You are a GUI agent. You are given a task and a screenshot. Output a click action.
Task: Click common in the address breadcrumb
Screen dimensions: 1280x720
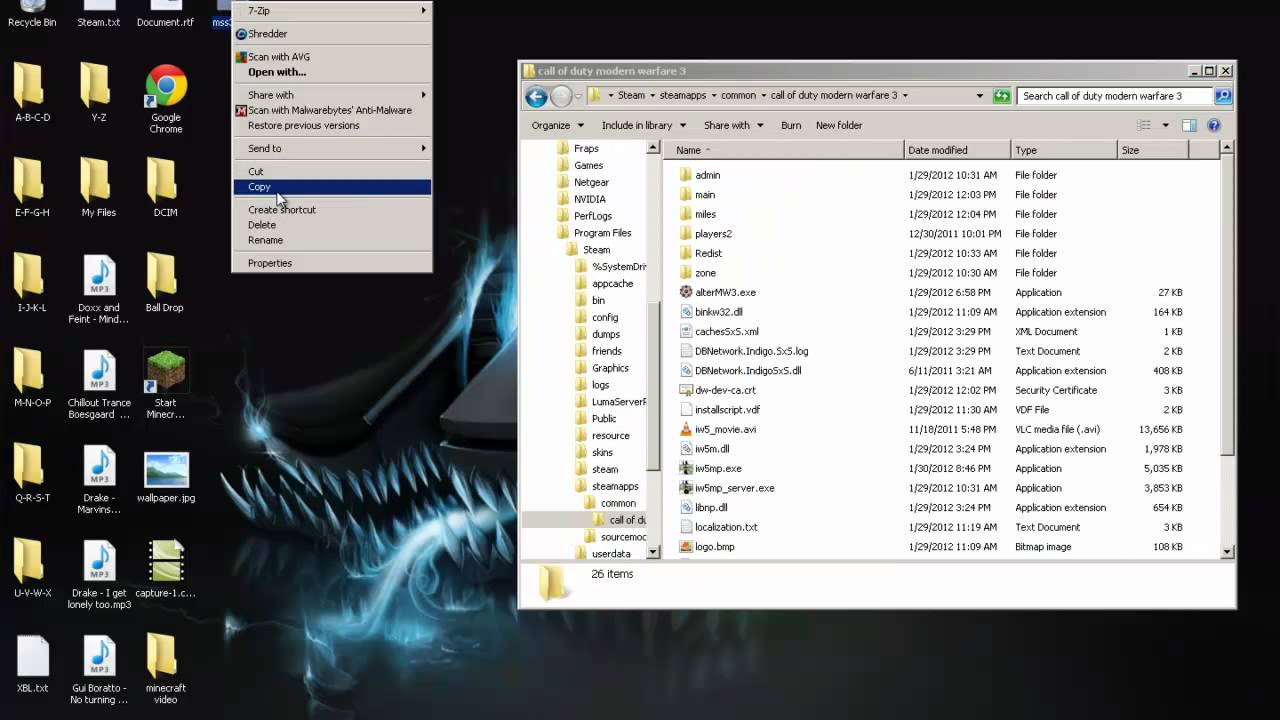738,96
